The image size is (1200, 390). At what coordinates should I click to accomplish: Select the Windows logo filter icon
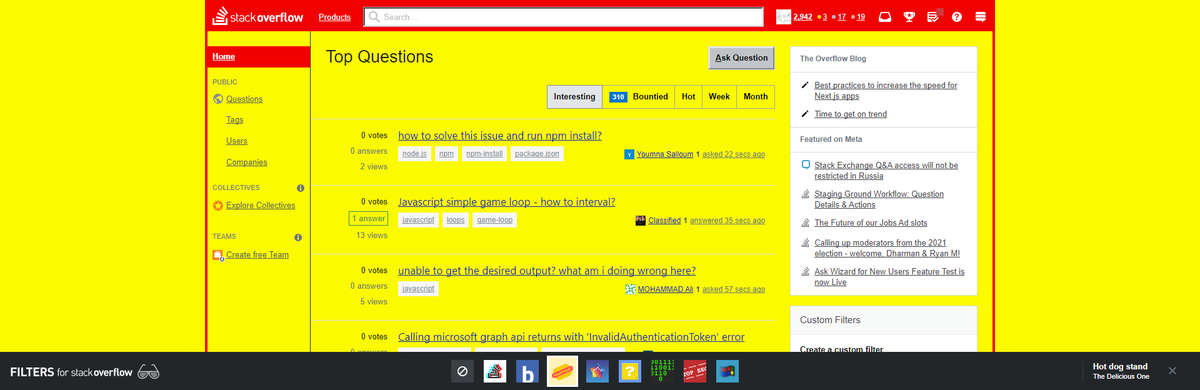[727, 371]
